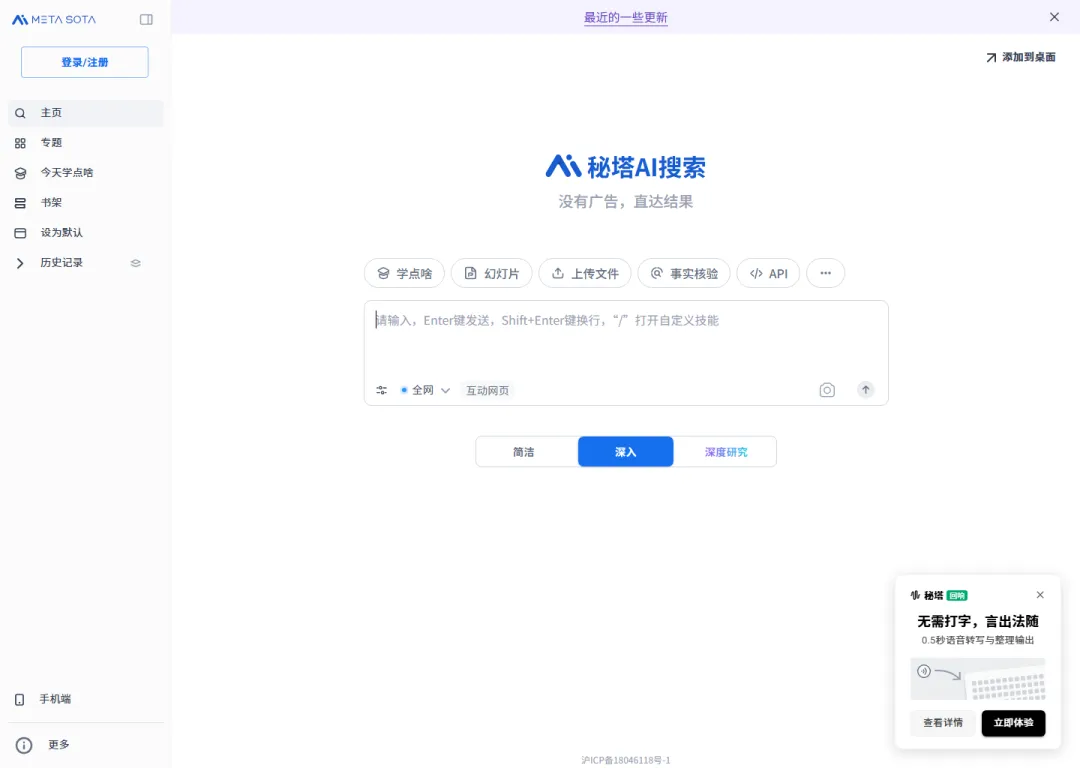Select 主页 in the sidebar

point(85,113)
